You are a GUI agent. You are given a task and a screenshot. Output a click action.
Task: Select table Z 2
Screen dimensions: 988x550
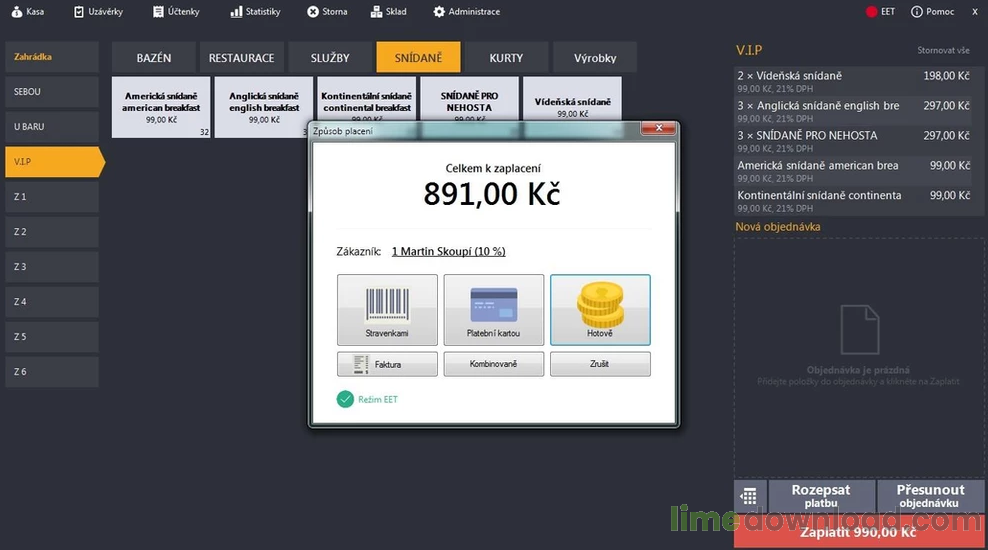52,232
